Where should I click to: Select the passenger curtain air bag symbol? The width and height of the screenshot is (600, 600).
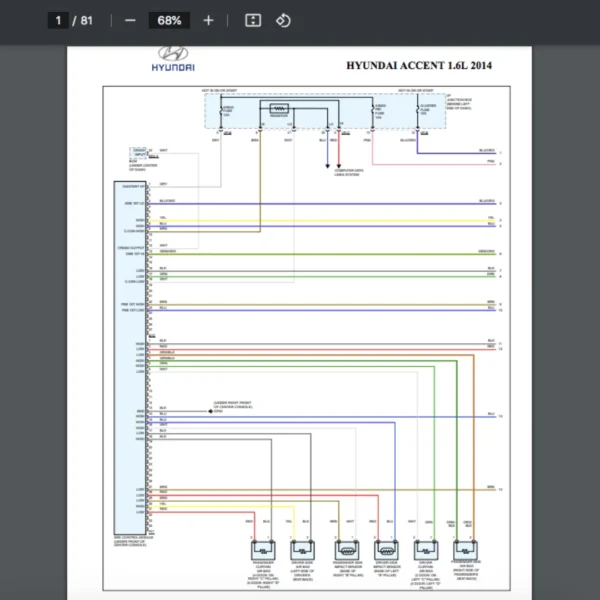[x=263, y=549]
